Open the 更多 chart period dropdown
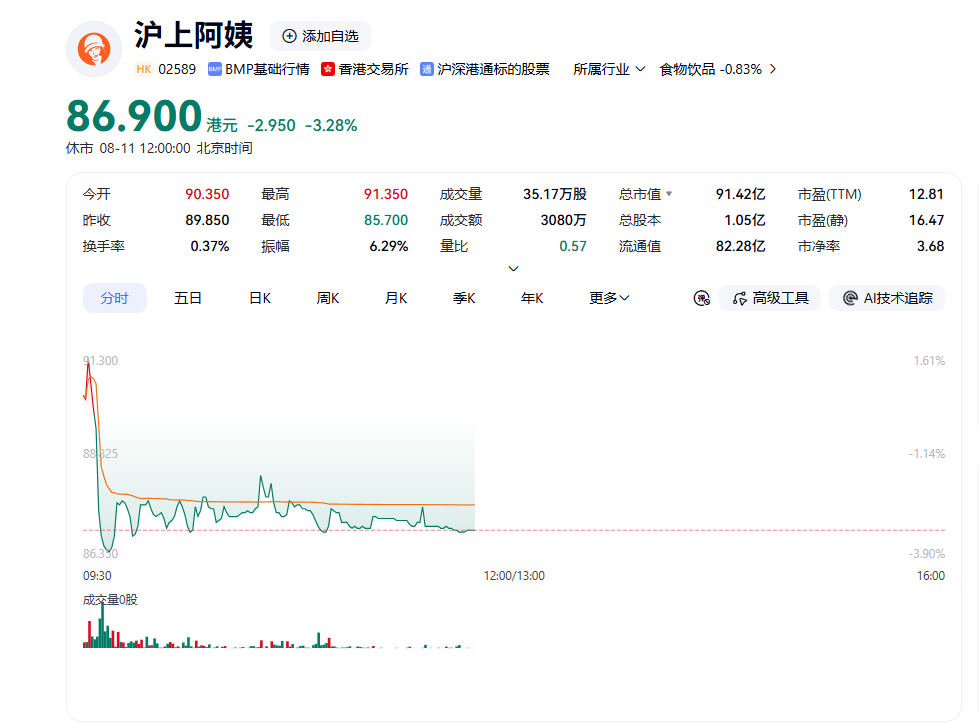 pos(609,298)
